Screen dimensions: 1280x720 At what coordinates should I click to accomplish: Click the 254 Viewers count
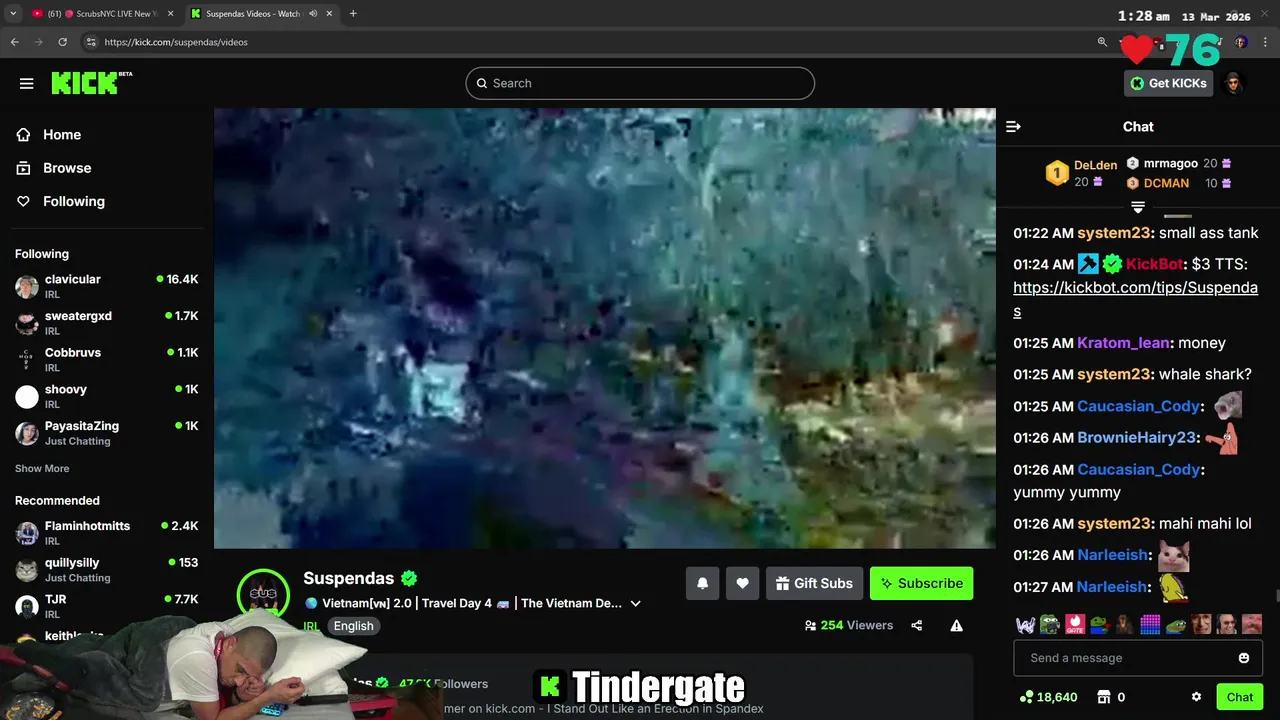point(849,625)
